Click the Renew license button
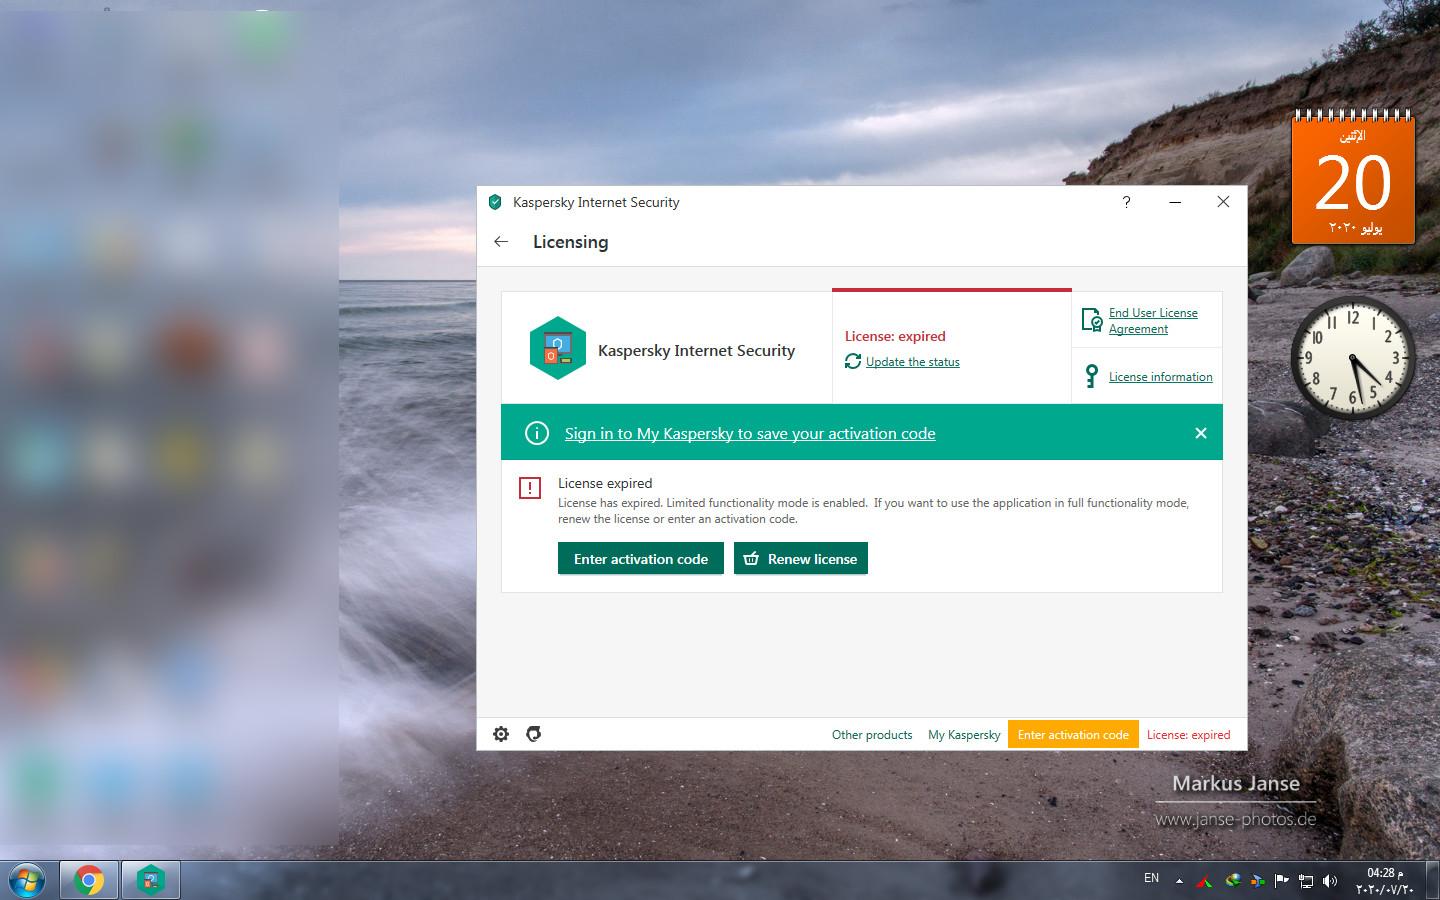Viewport: 1440px width, 900px height. 801,559
